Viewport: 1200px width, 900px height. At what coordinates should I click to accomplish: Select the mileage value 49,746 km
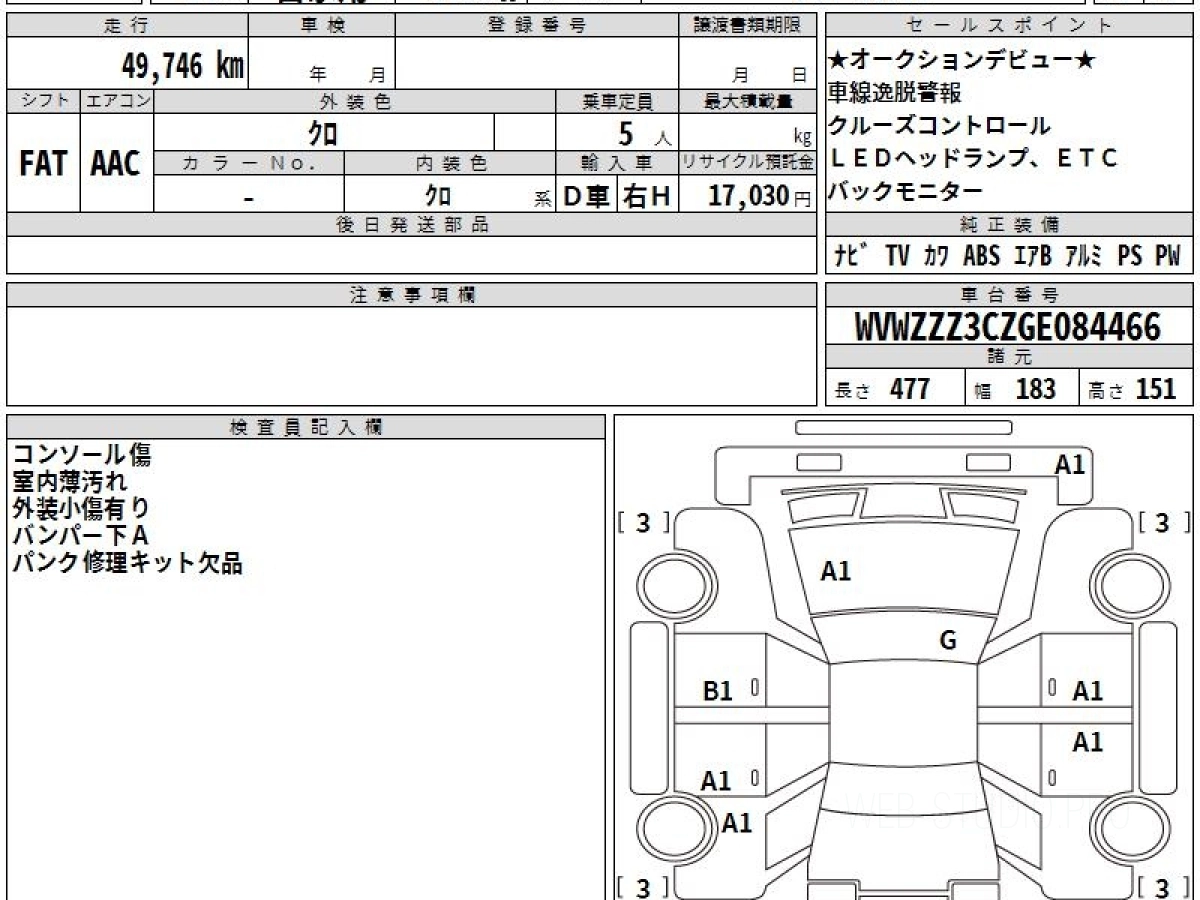pos(182,67)
